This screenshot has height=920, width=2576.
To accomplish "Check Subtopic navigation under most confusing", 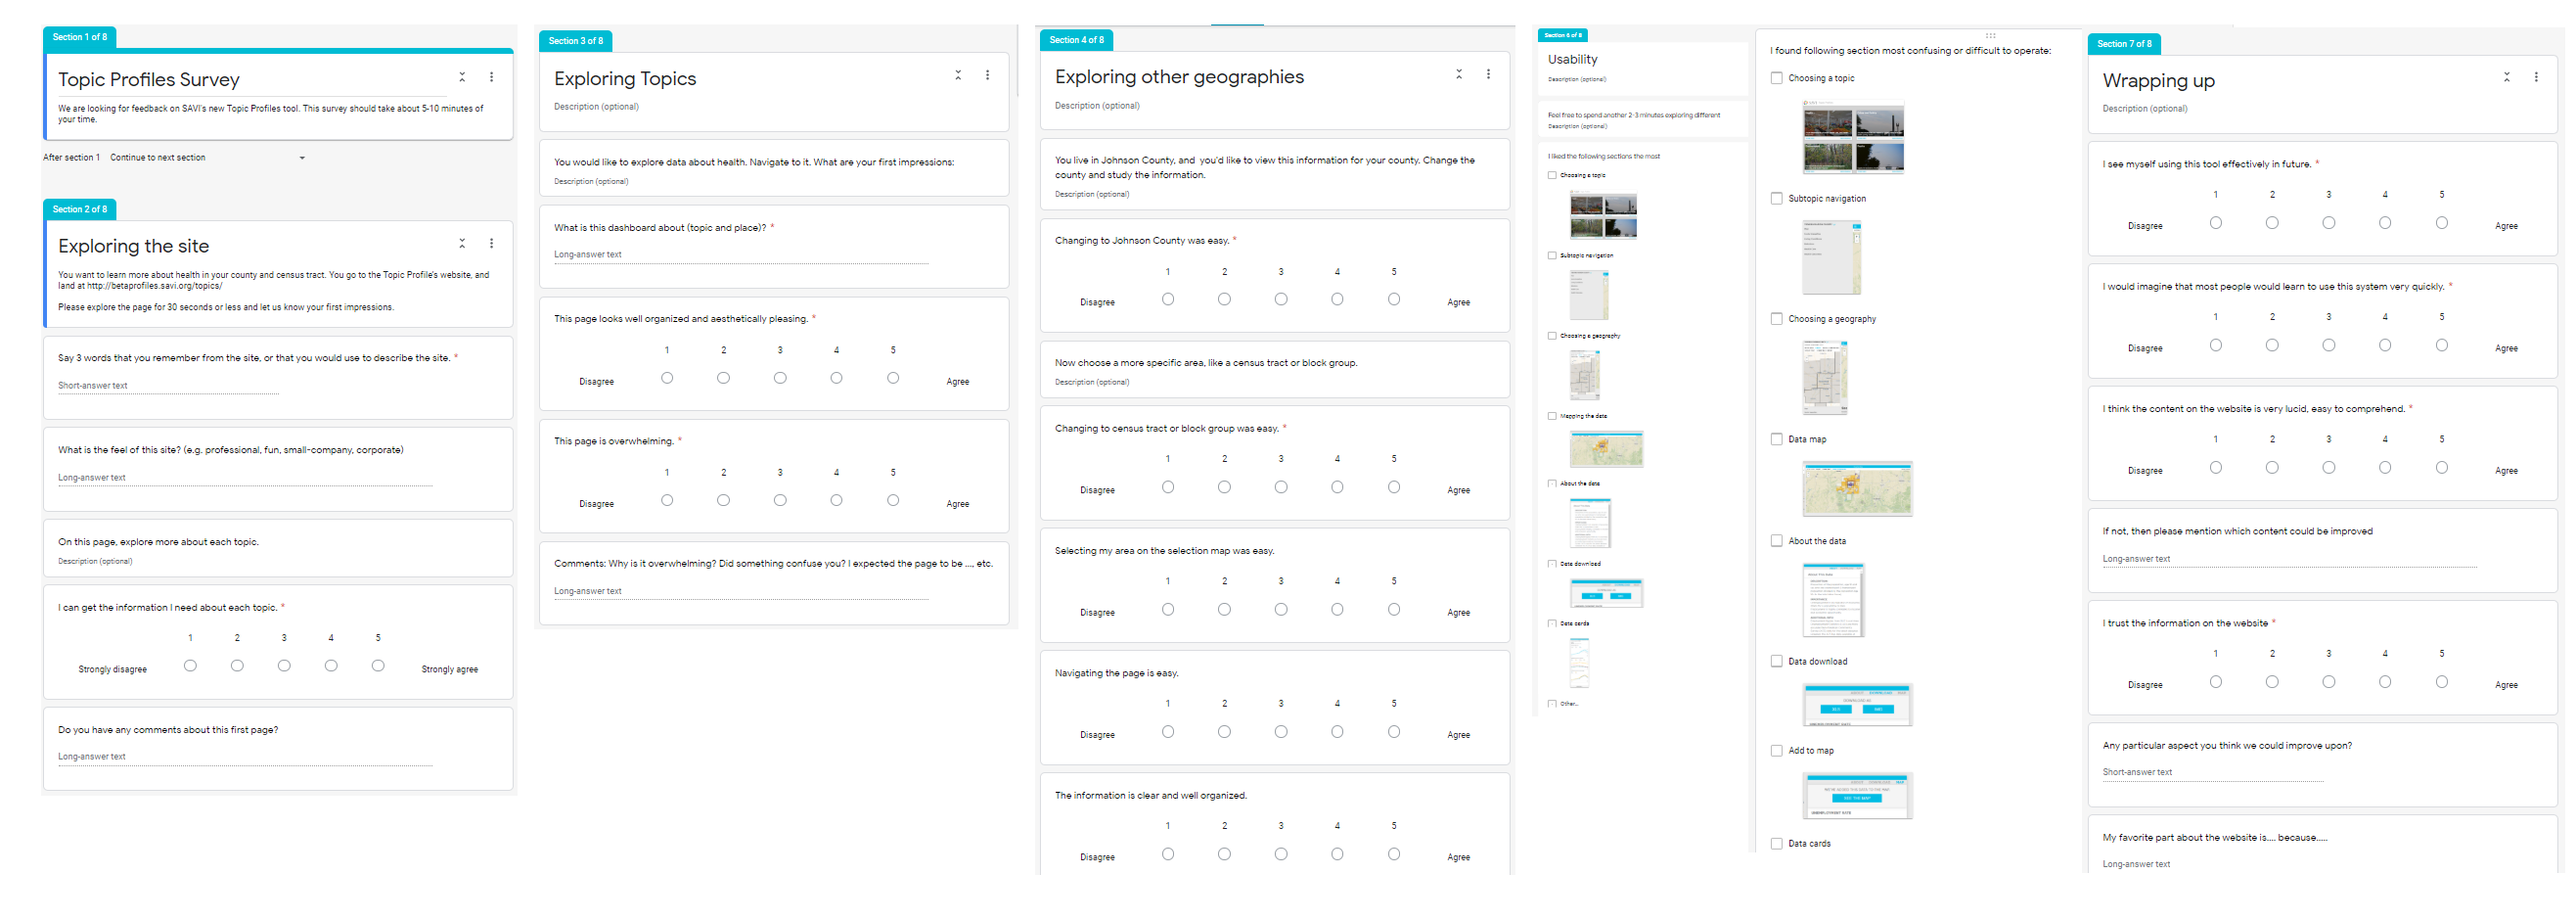I will click(x=1776, y=199).
